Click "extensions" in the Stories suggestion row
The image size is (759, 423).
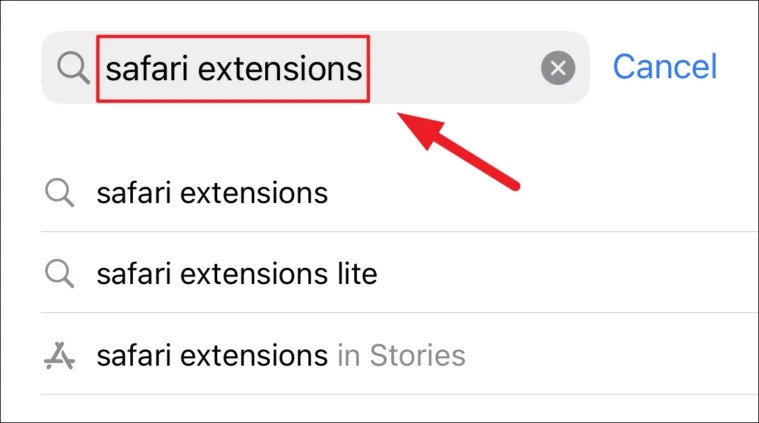254,355
